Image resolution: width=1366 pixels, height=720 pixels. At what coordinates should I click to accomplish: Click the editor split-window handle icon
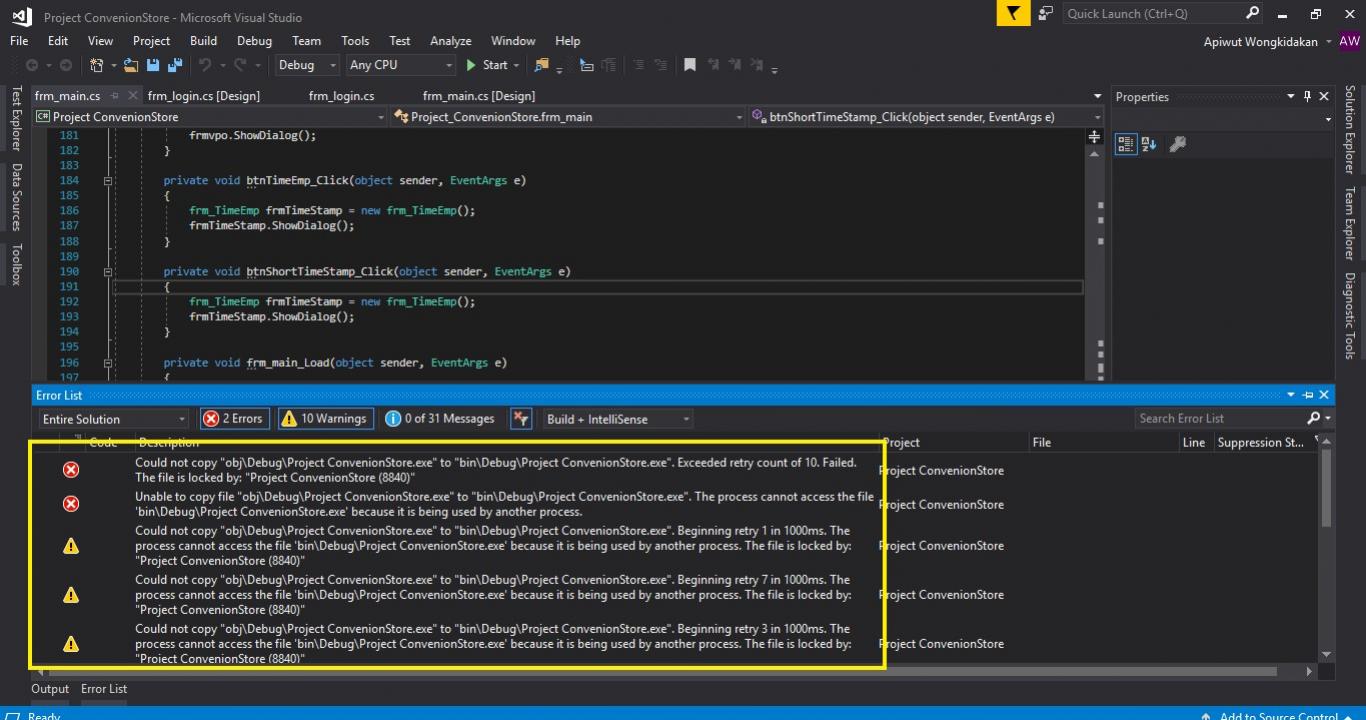[x=1095, y=137]
